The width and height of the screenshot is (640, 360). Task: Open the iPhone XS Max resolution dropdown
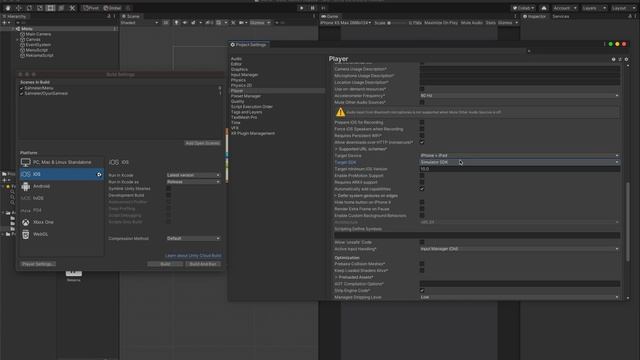point(345,23)
